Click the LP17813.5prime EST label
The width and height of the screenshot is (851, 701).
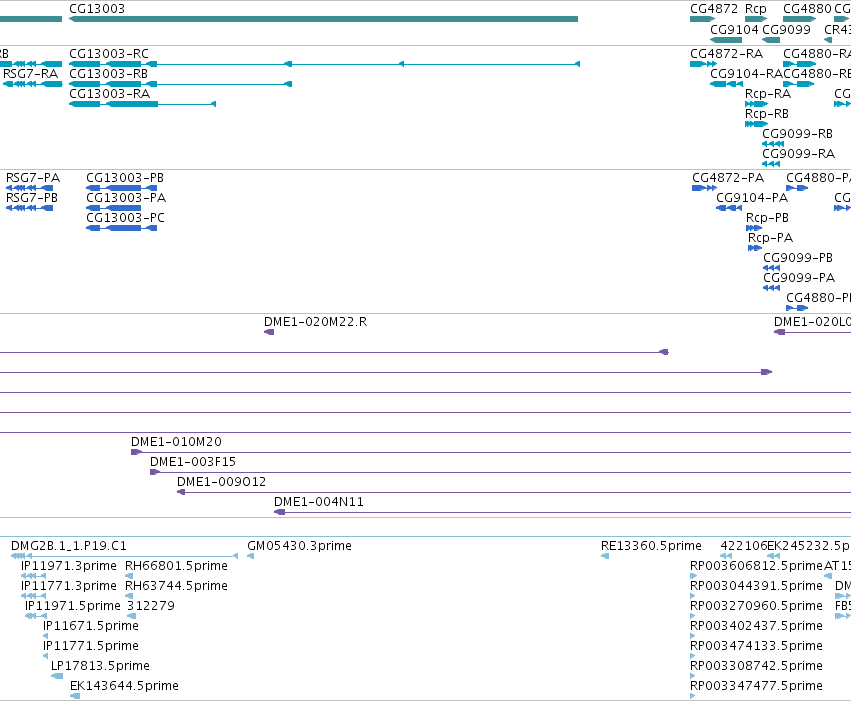point(100,667)
